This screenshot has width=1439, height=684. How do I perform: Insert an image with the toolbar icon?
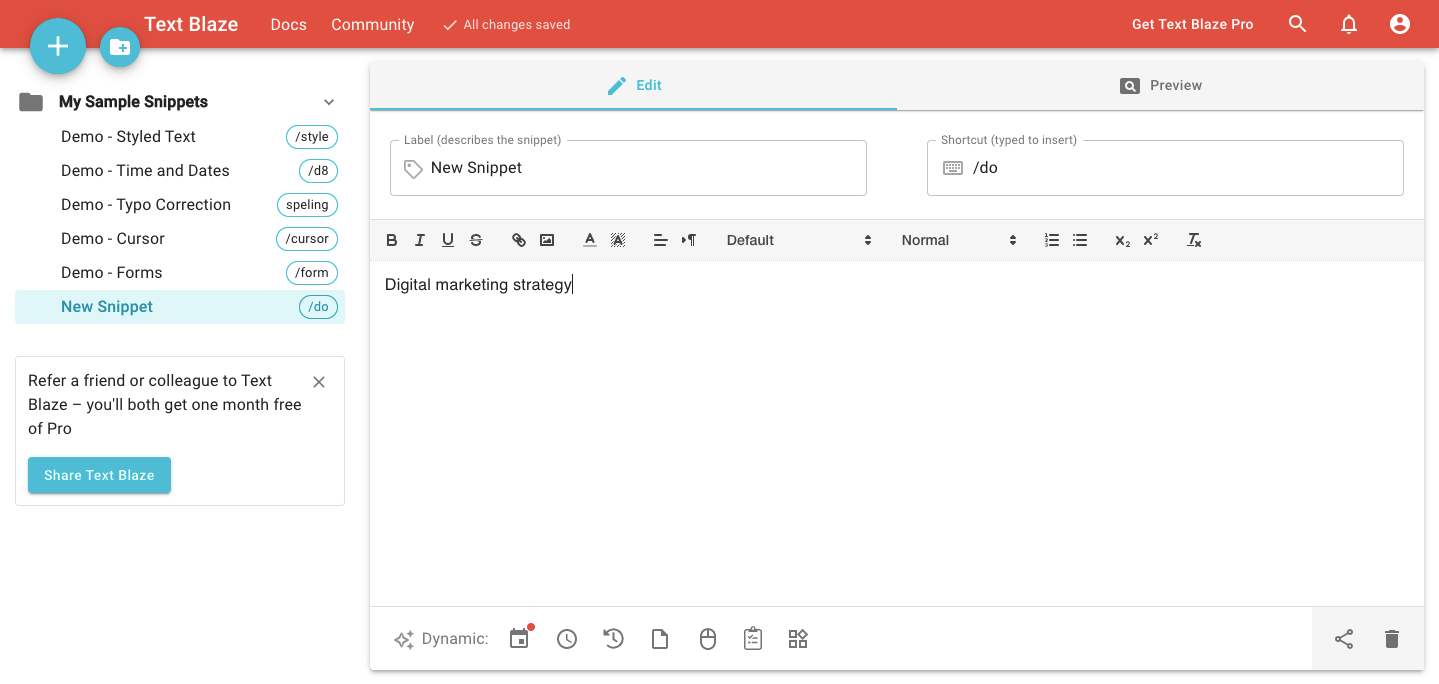[547, 240]
